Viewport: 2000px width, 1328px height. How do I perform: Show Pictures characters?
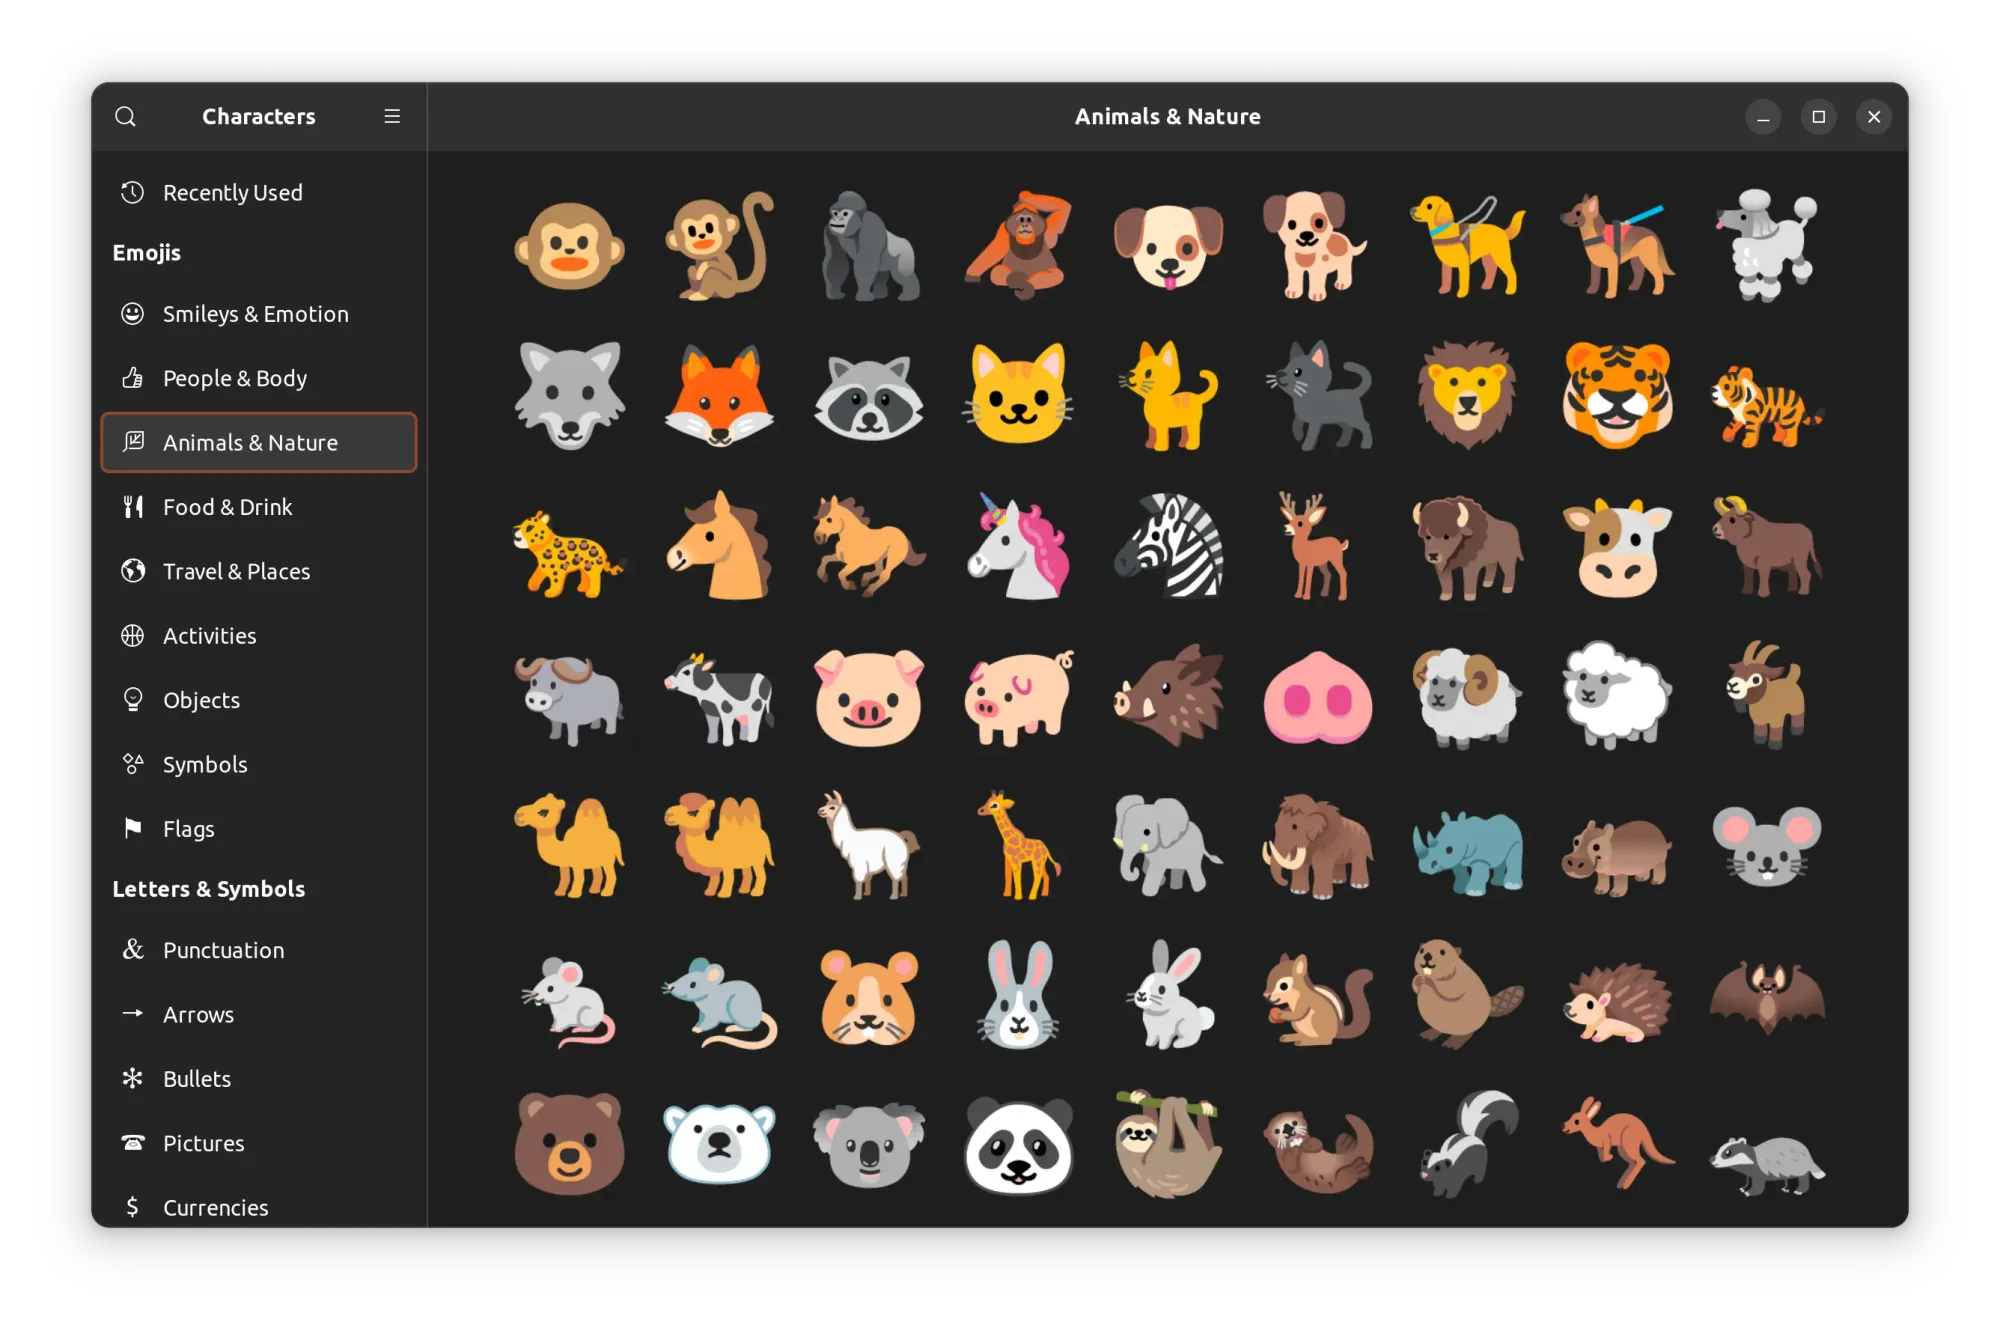(259, 1143)
